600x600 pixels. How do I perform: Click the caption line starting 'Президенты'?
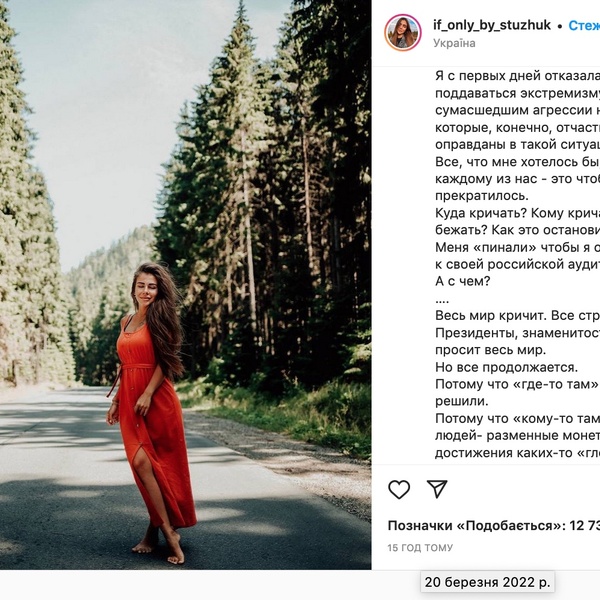point(517,332)
